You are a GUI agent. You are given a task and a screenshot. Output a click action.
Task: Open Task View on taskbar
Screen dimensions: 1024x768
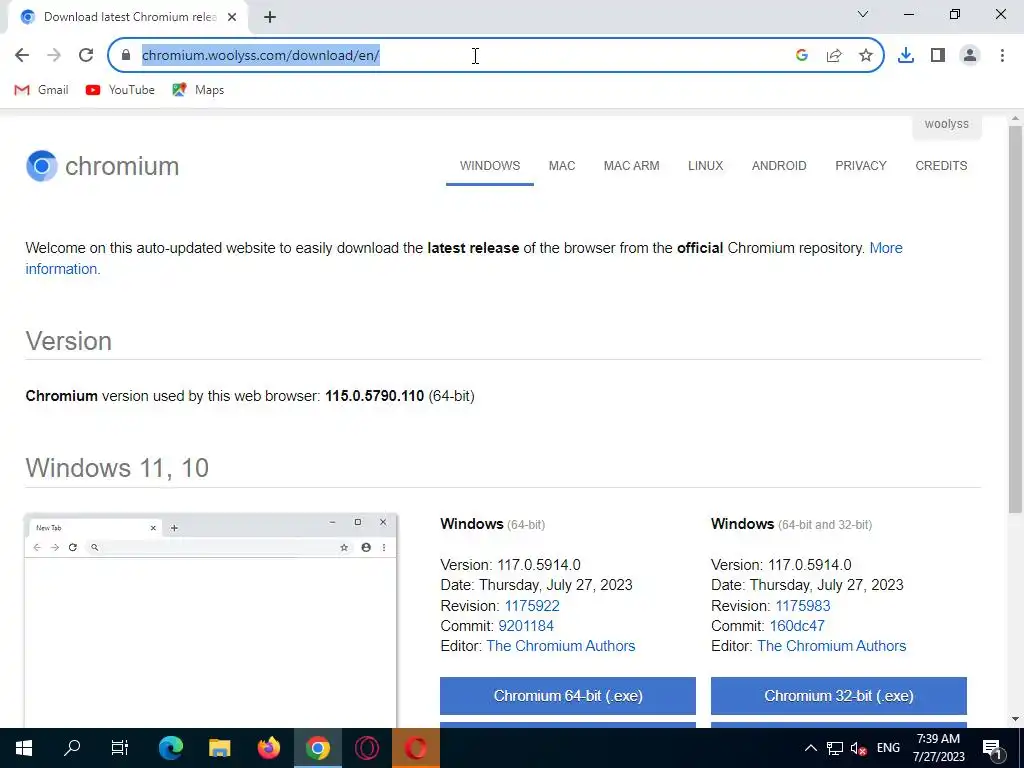[x=120, y=748]
